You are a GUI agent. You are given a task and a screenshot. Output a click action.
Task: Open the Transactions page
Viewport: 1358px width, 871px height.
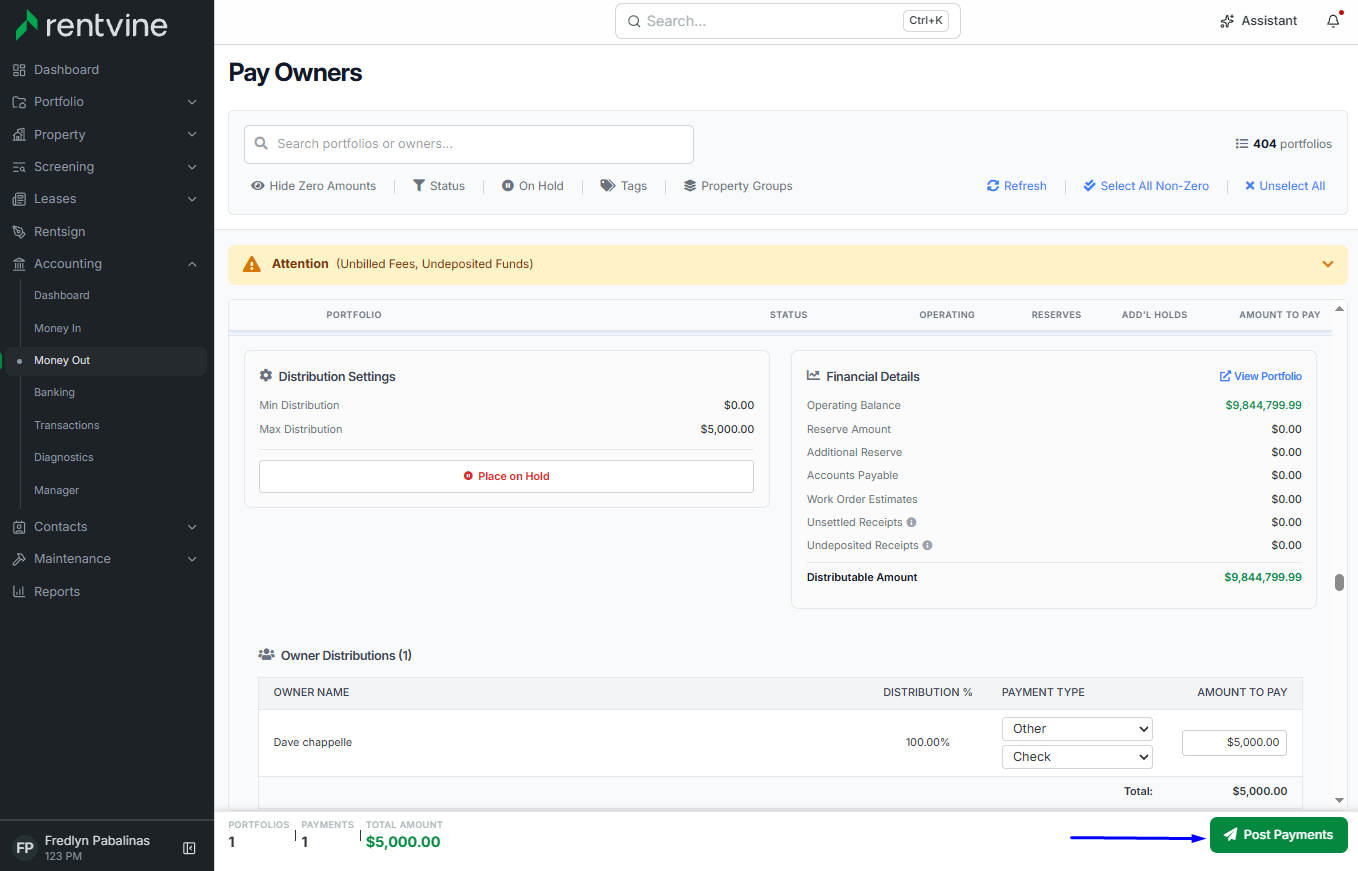pos(67,425)
